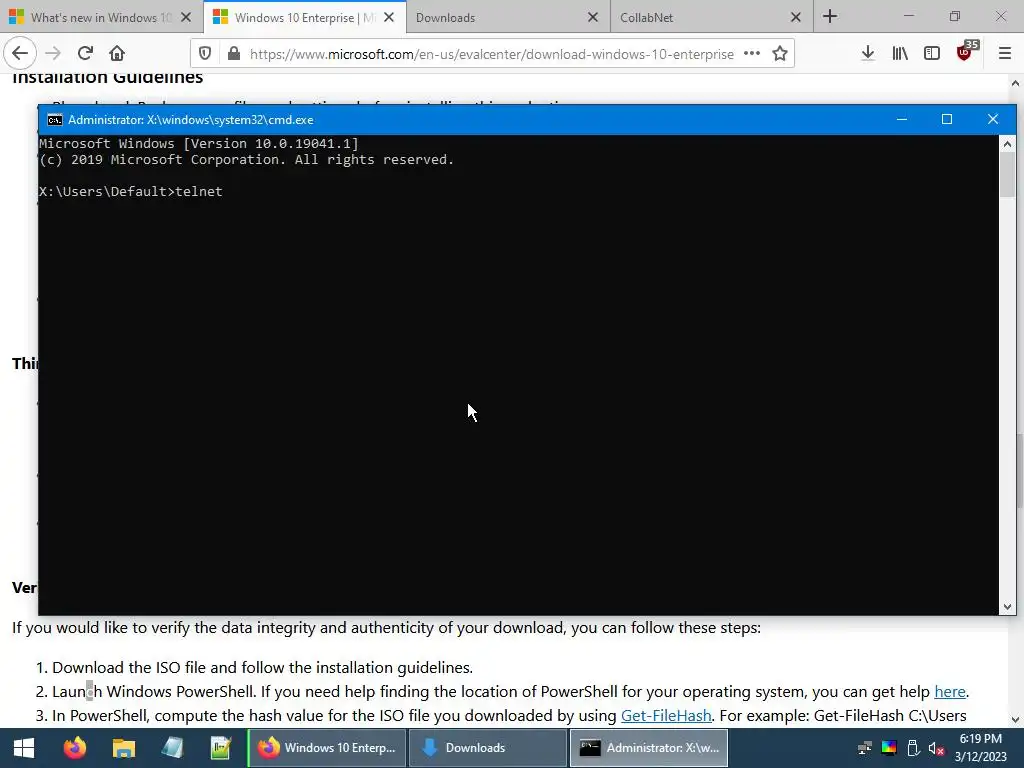
Task: Minimize the Firefox browser window
Action: point(909,16)
